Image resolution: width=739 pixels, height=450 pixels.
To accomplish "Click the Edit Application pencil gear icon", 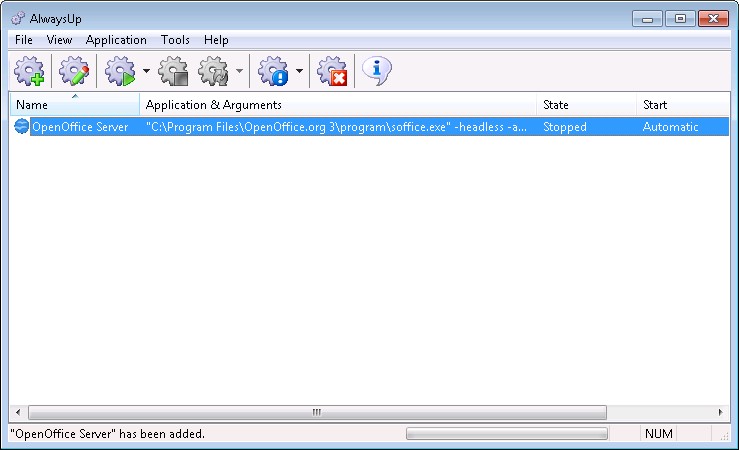I will point(74,71).
